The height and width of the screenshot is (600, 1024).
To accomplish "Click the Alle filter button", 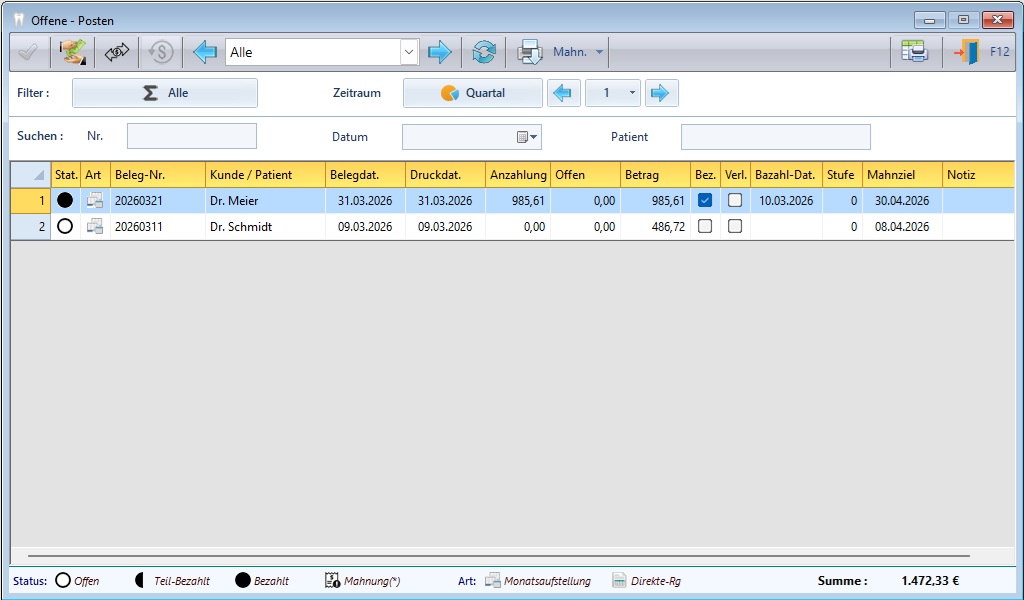I will (x=165, y=93).
